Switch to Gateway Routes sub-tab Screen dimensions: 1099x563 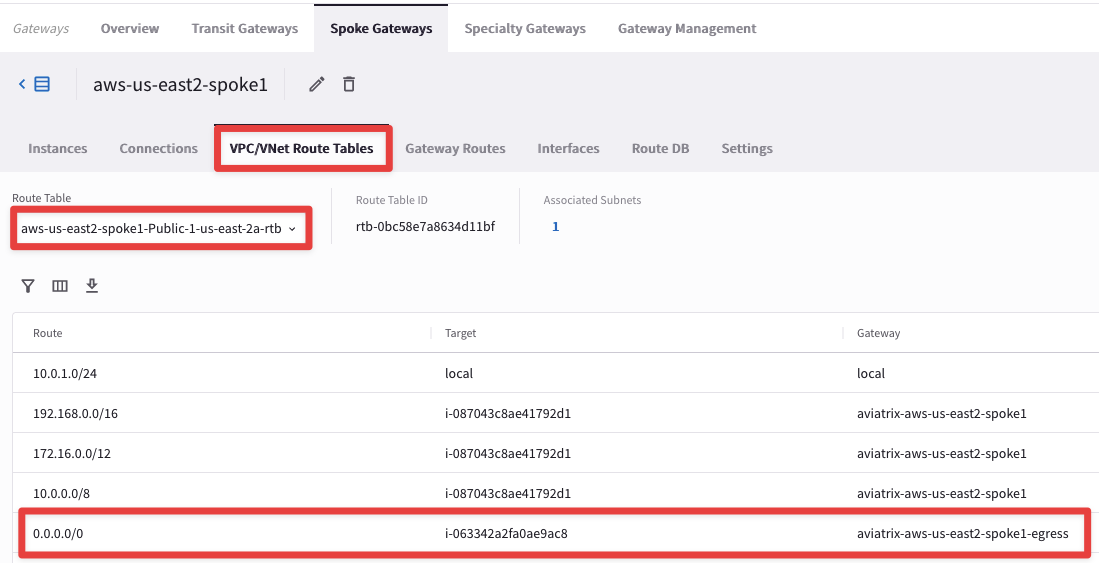(455, 149)
